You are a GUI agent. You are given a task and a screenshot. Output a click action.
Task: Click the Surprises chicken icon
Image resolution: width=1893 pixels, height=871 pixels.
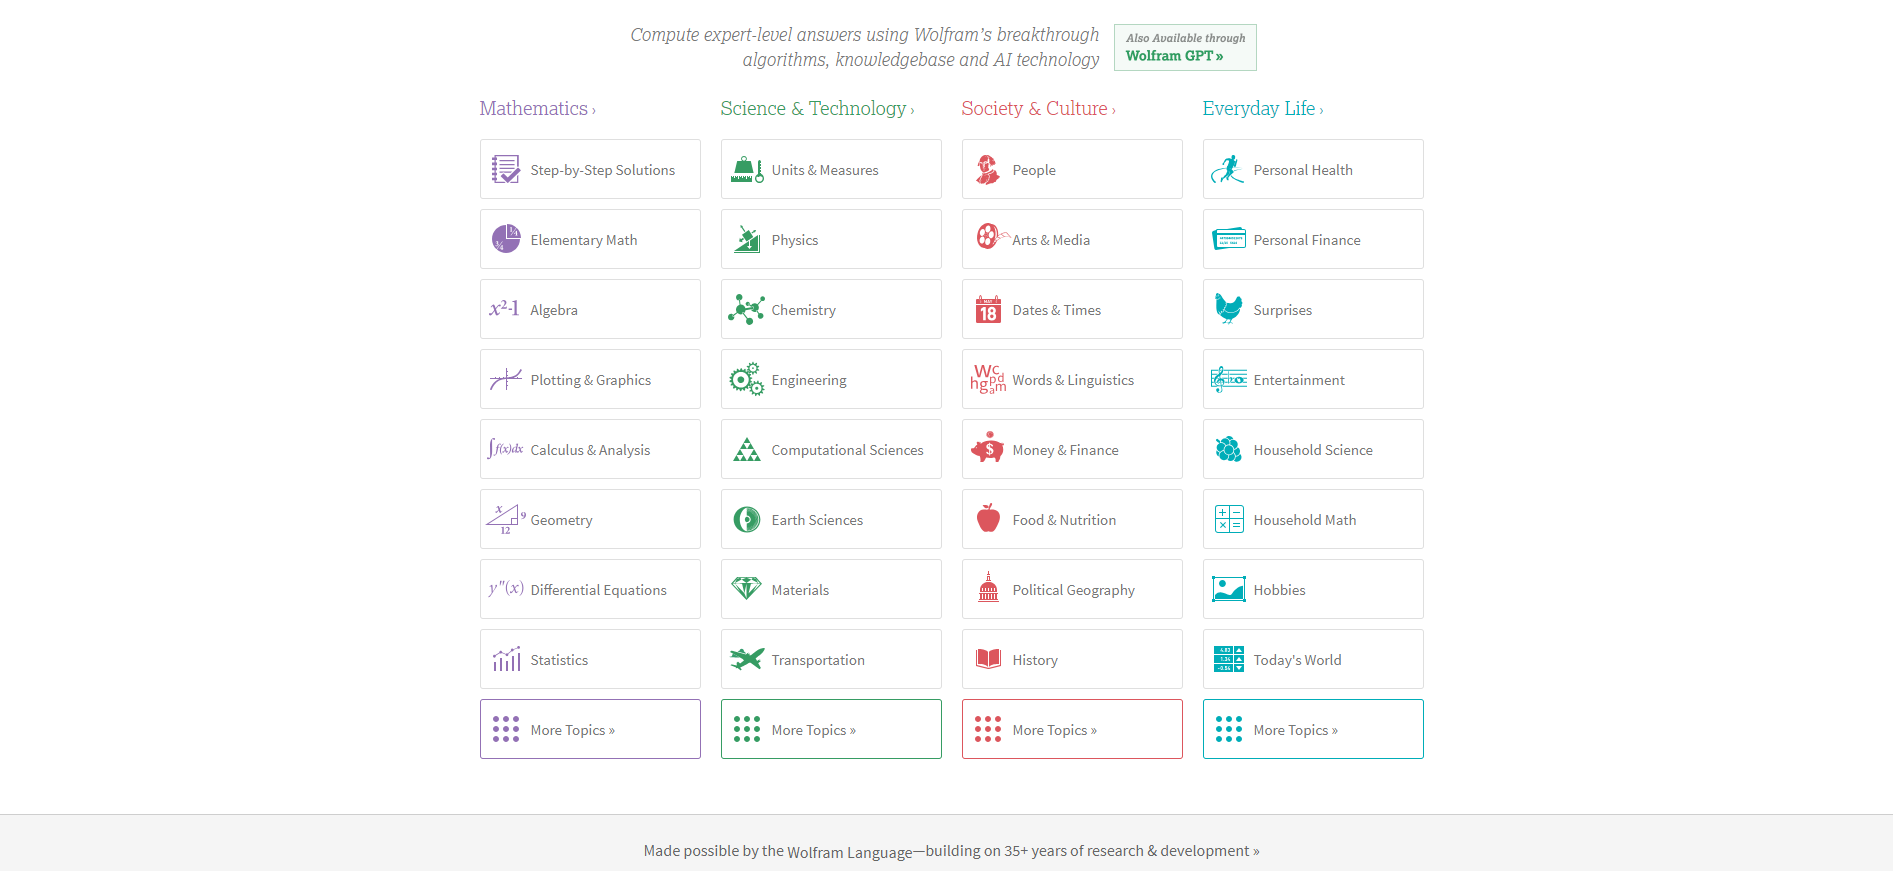click(1228, 309)
